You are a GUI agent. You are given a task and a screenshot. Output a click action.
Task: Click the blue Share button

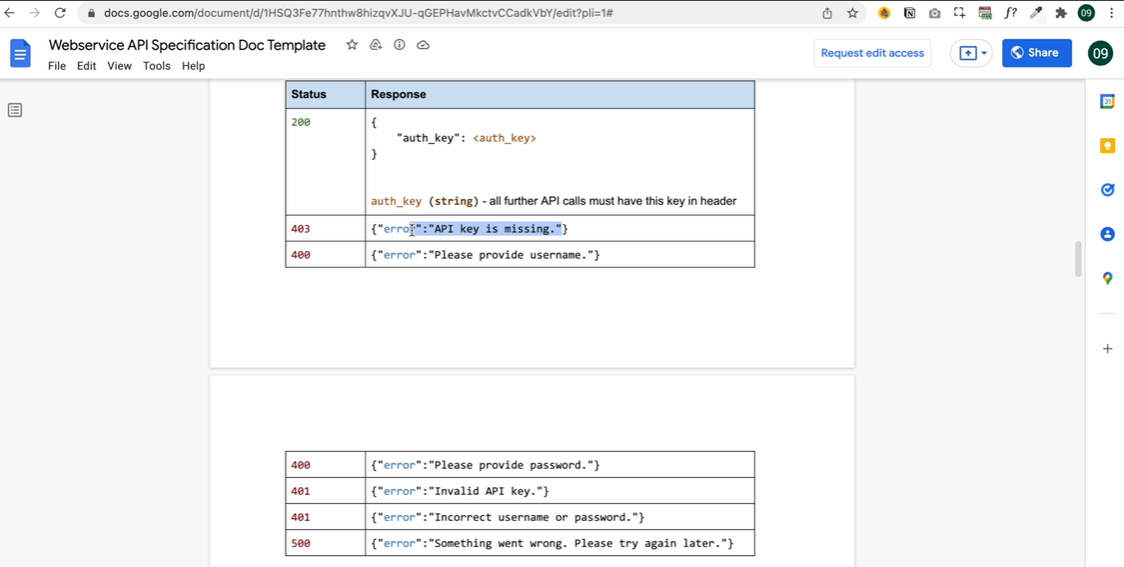[1037, 53]
